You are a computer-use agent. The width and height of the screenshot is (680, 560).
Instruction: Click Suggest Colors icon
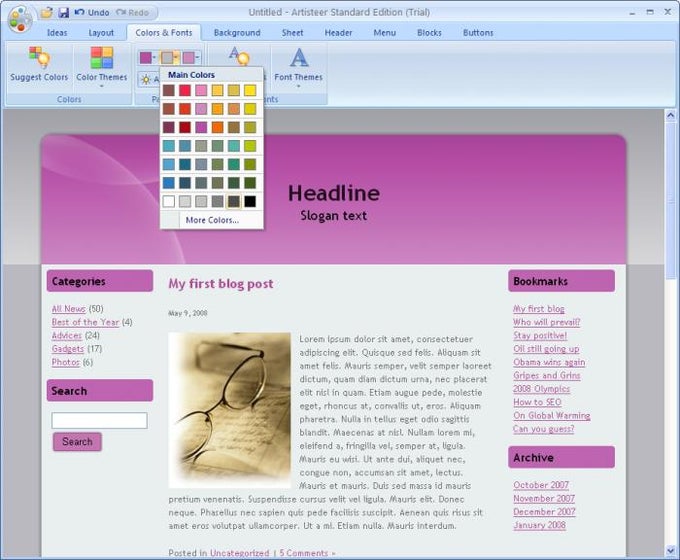(39, 65)
